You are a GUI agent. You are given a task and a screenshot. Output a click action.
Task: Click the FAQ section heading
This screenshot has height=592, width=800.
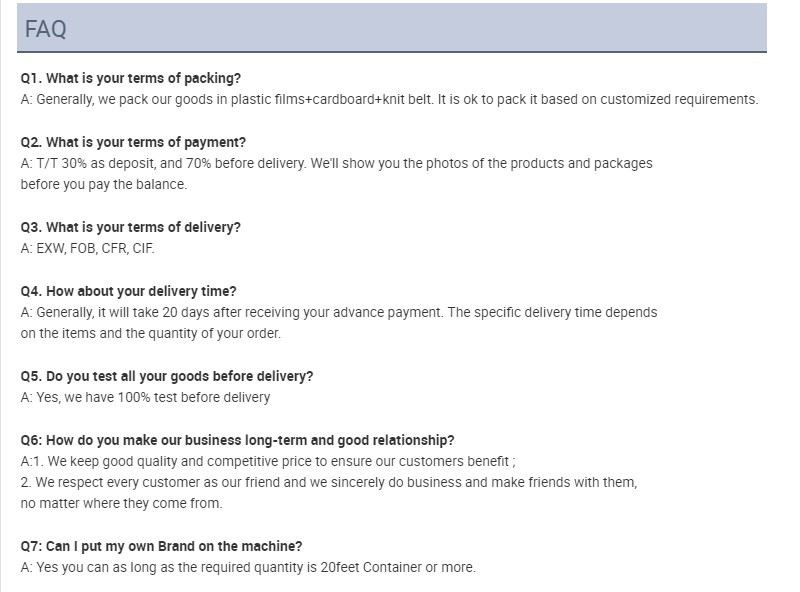pyautogui.click(x=46, y=29)
